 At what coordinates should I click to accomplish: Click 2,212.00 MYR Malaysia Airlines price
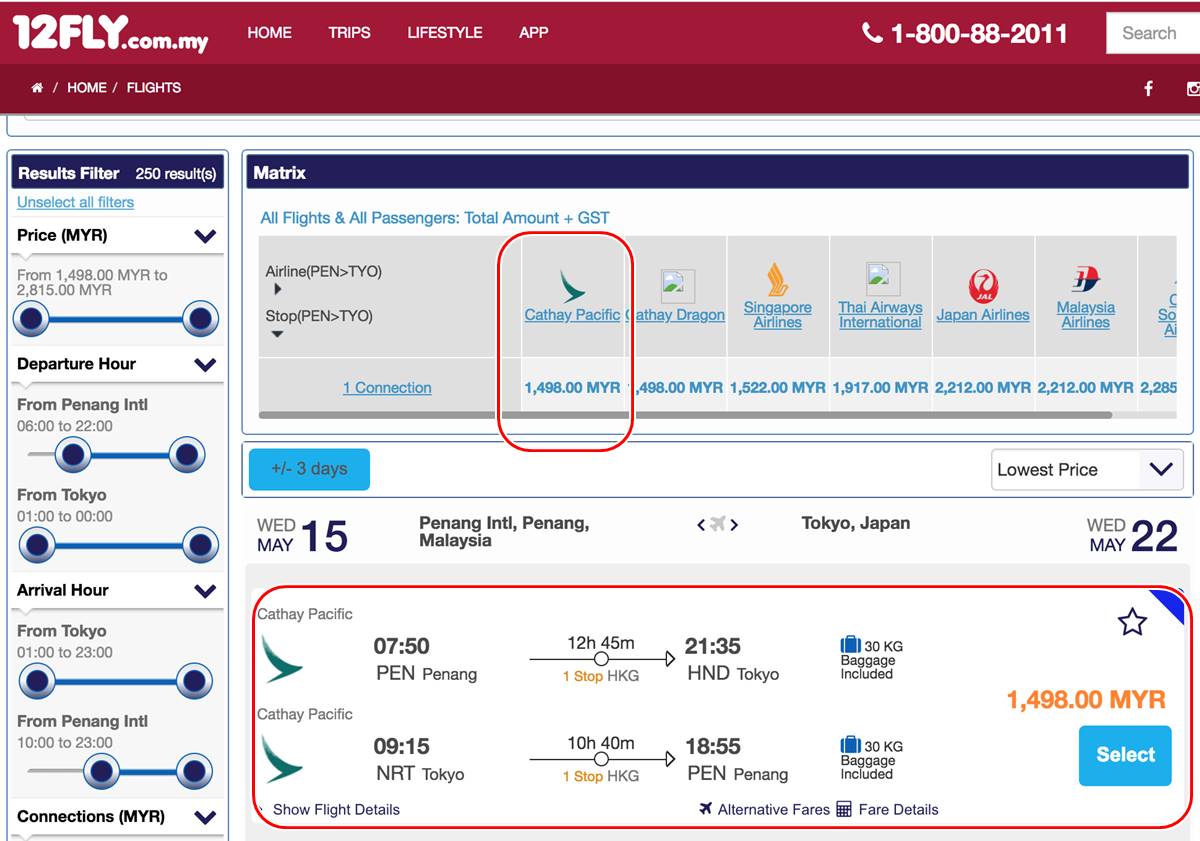click(1086, 388)
